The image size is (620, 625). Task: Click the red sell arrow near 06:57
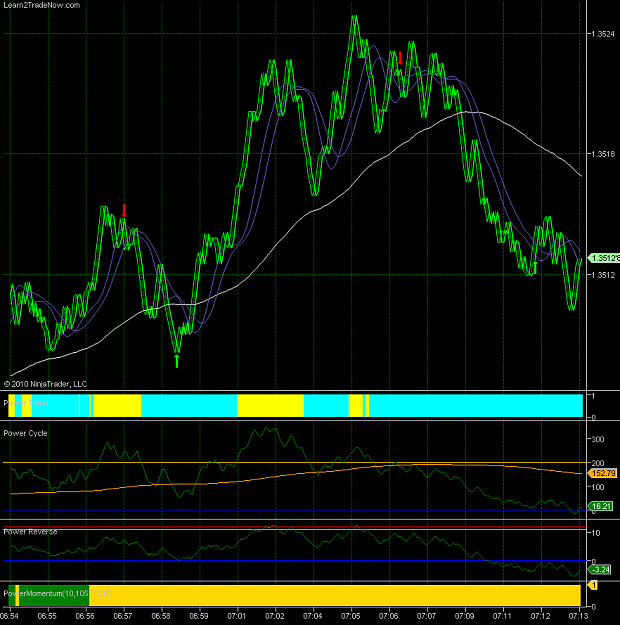click(124, 210)
